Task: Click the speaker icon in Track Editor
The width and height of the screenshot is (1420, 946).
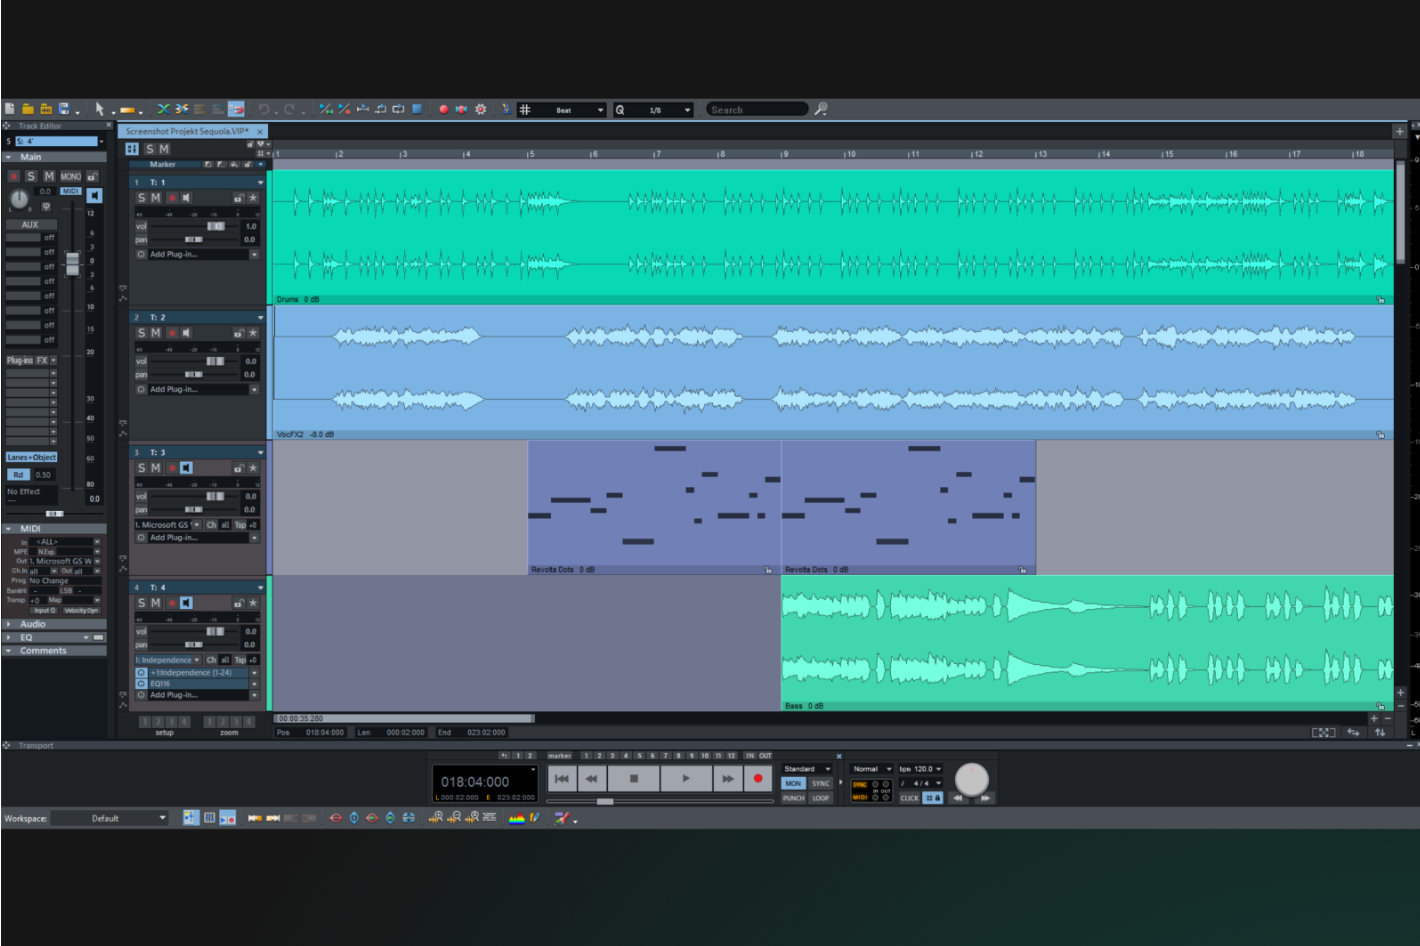Action: [94, 196]
